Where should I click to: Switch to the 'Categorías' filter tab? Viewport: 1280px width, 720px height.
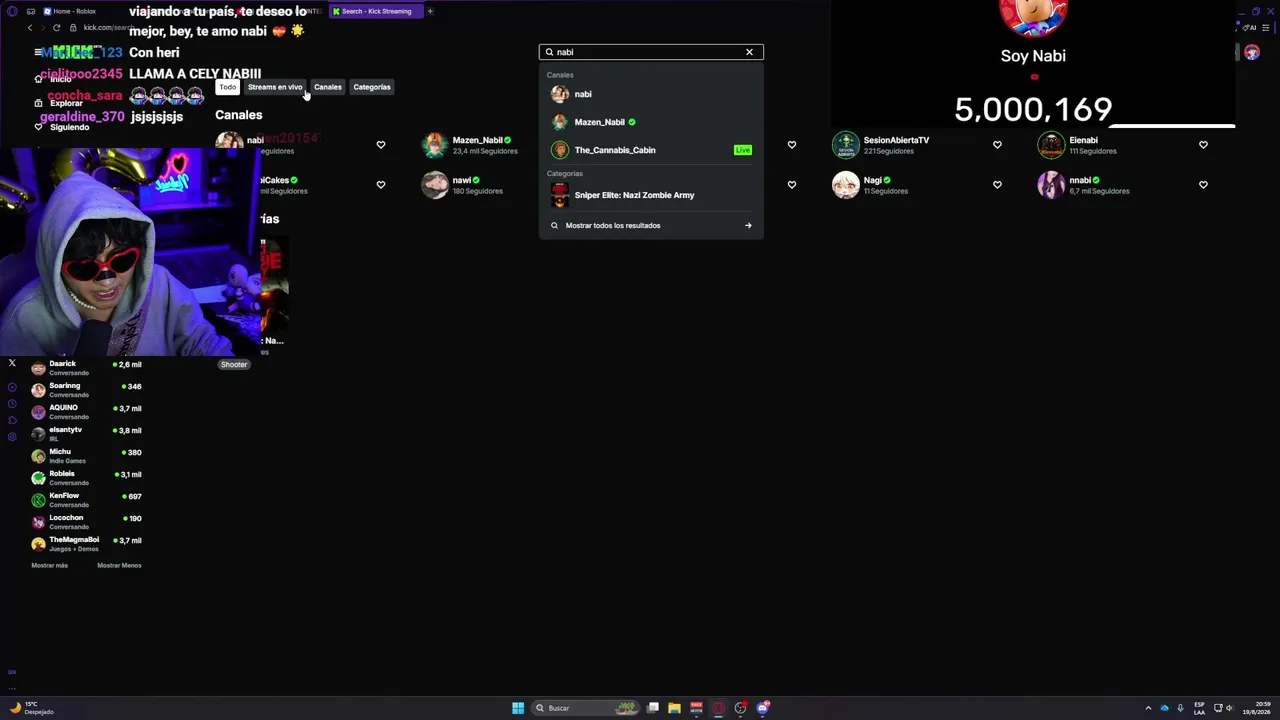point(372,87)
